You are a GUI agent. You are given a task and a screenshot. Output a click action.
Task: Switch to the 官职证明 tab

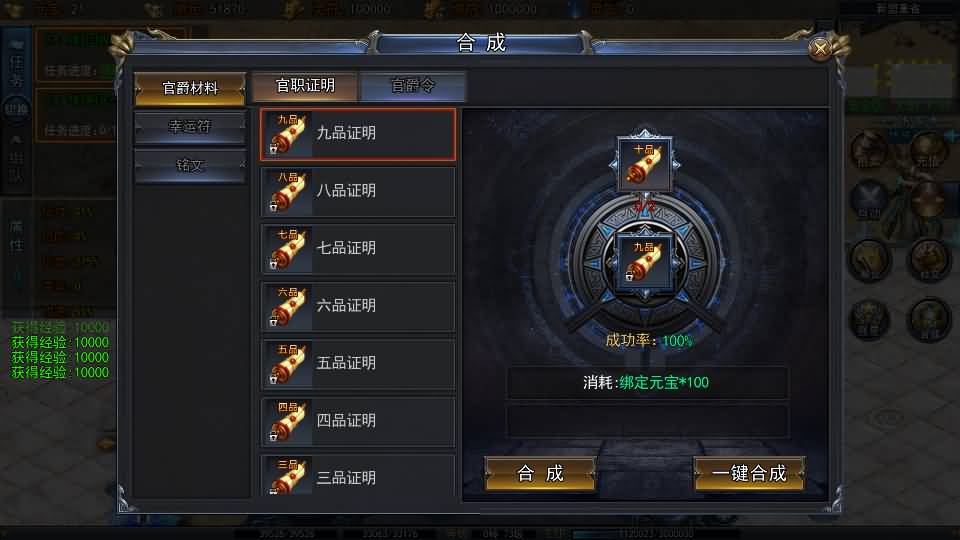(305, 86)
